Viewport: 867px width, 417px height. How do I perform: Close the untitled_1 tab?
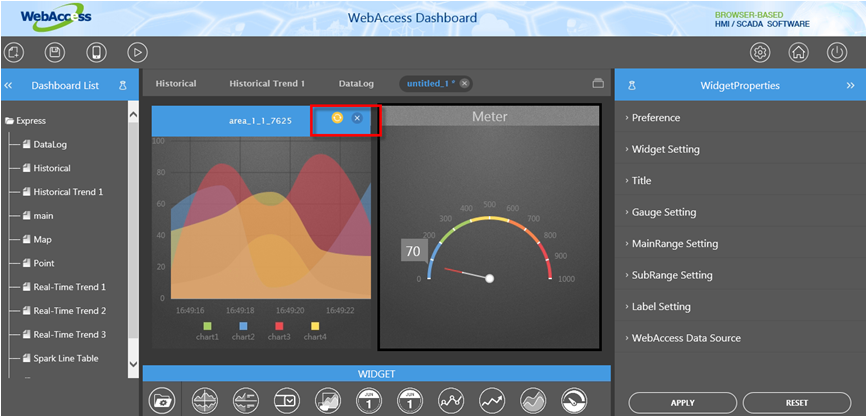(x=464, y=84)
